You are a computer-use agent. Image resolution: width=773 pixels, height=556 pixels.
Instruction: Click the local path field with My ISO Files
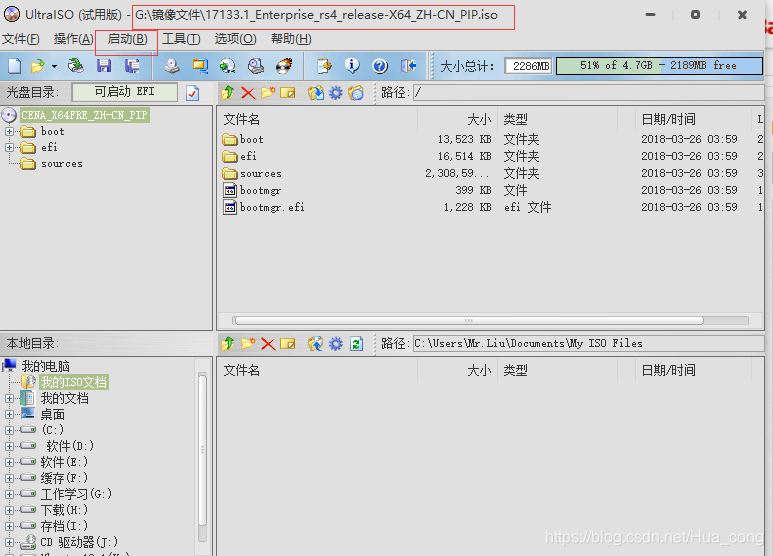tap(588, 343)
